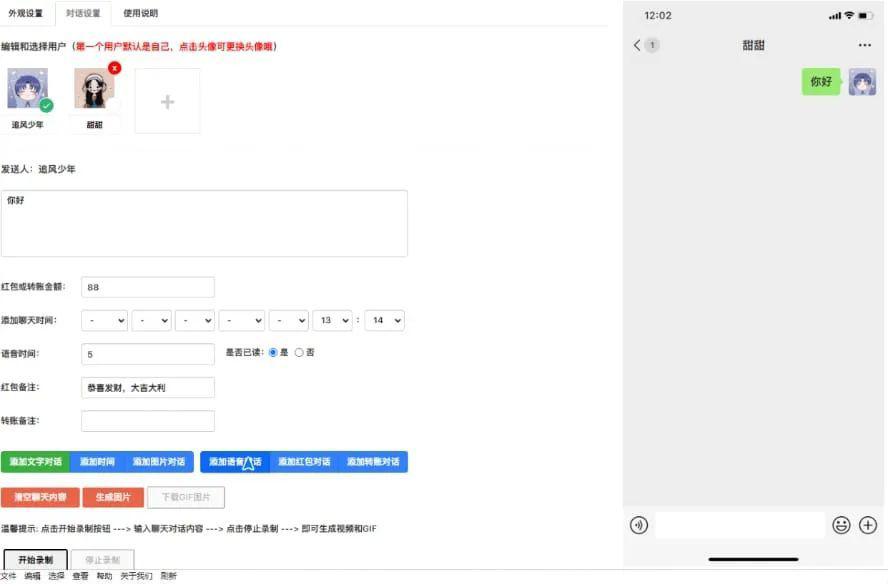Screen dimensions: 888x584
Task: Click the back arrow in the chat preview header
Action: [x=638, y=45]
